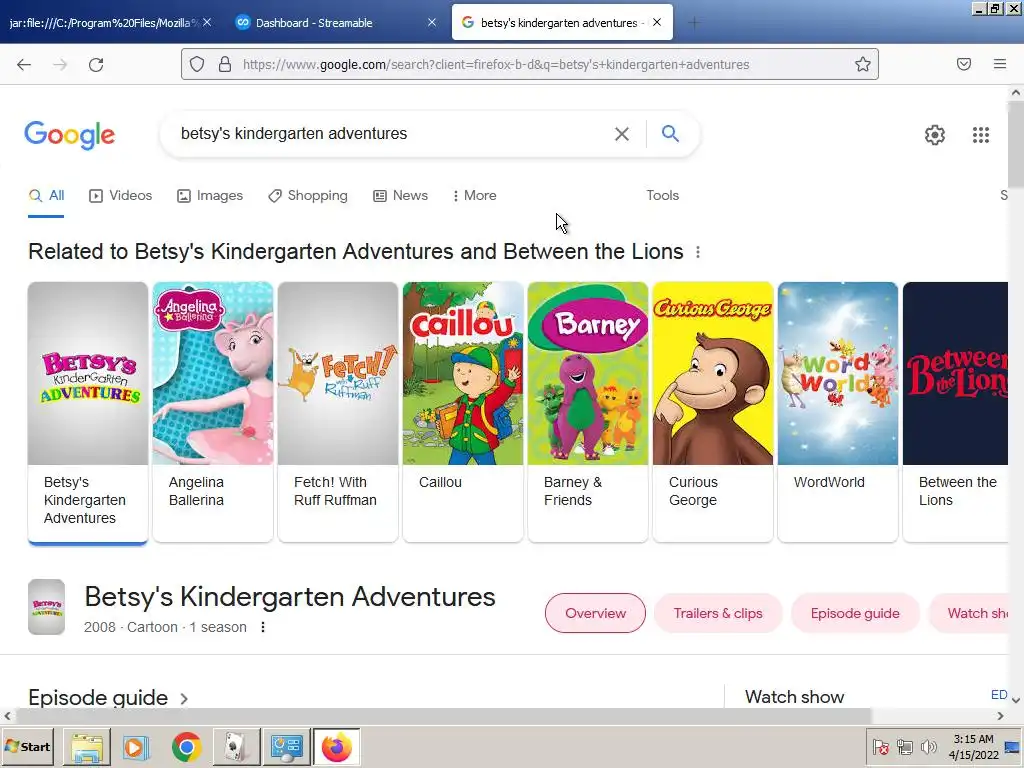Image resolution: width=1024 pixels, height=768 pixels.
Task: Open the Between the Lions card
Action: [956, 412]
